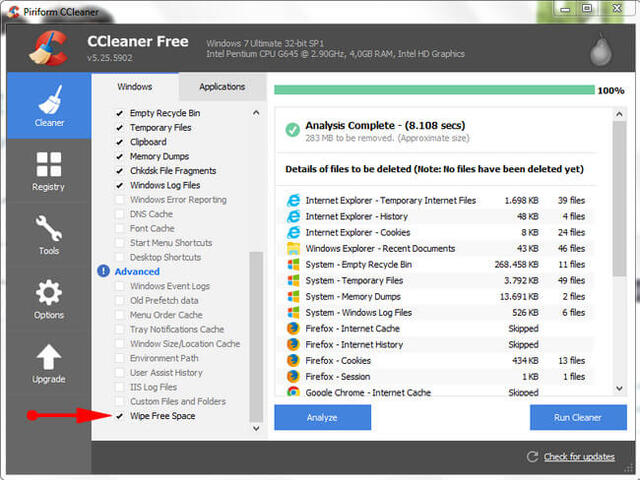
Task: Click the Advanced section heading
Action: (137, 271)
